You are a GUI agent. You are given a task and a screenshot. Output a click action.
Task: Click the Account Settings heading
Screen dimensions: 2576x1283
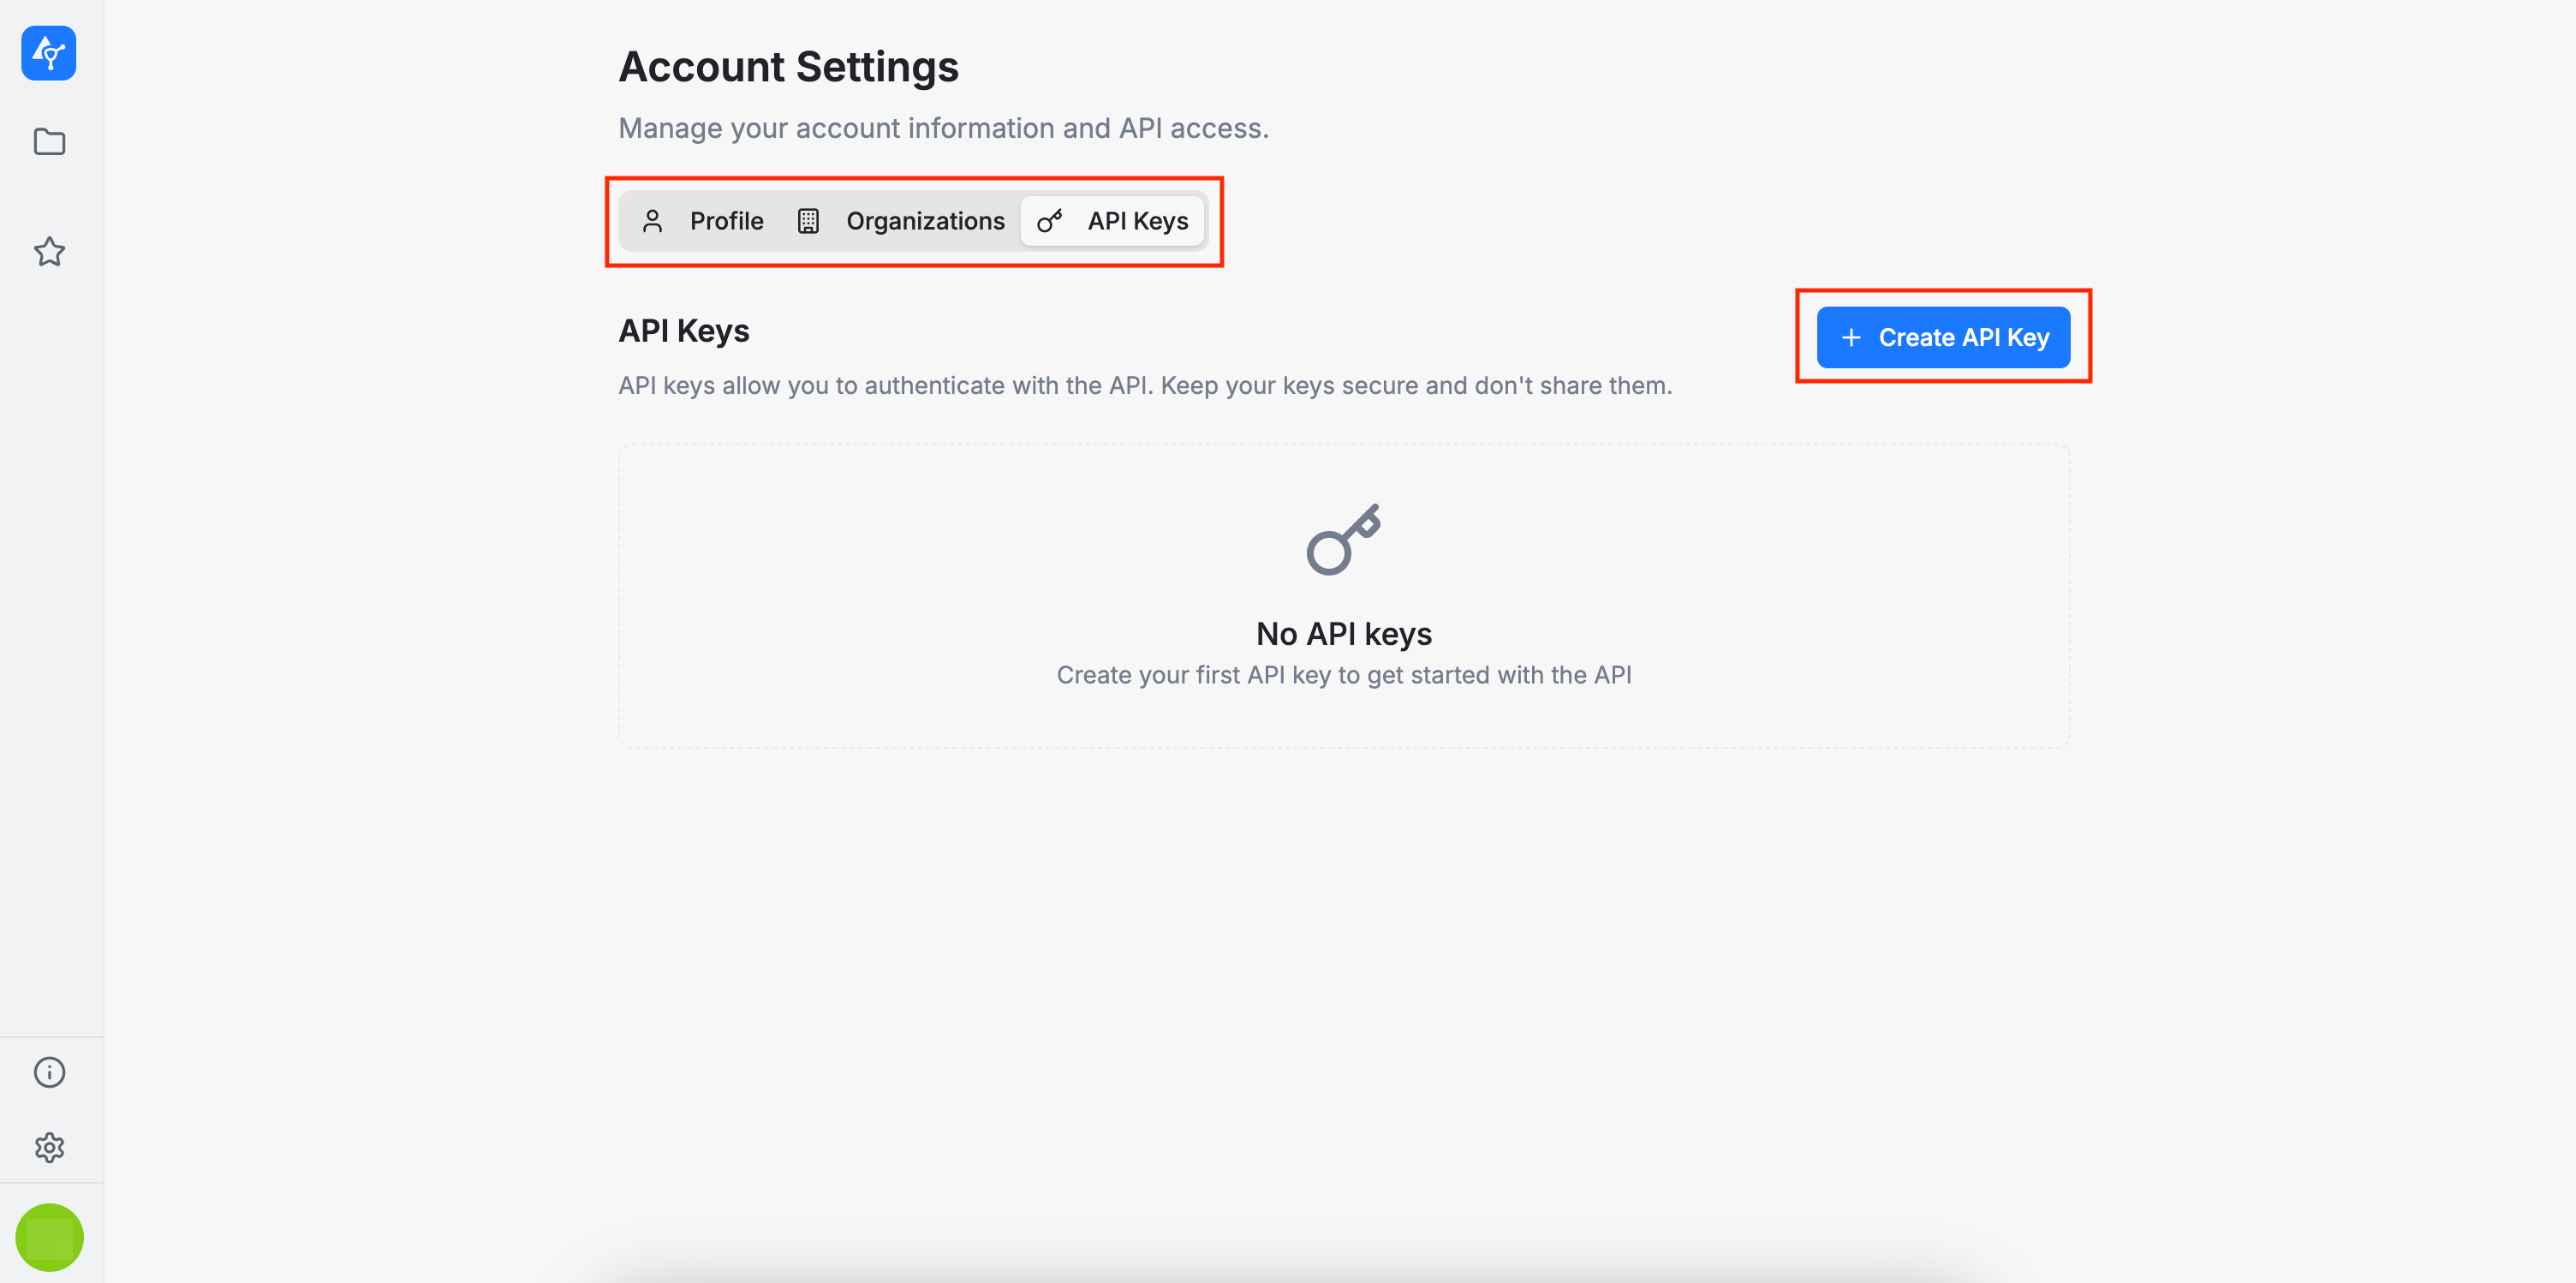coord(788,67)
